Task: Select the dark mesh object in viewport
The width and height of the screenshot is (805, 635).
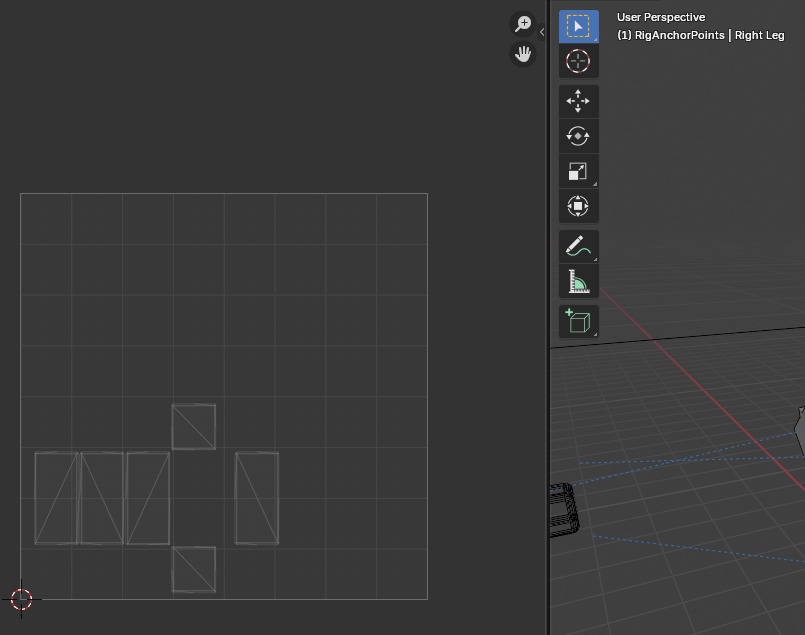Action: 563,508
